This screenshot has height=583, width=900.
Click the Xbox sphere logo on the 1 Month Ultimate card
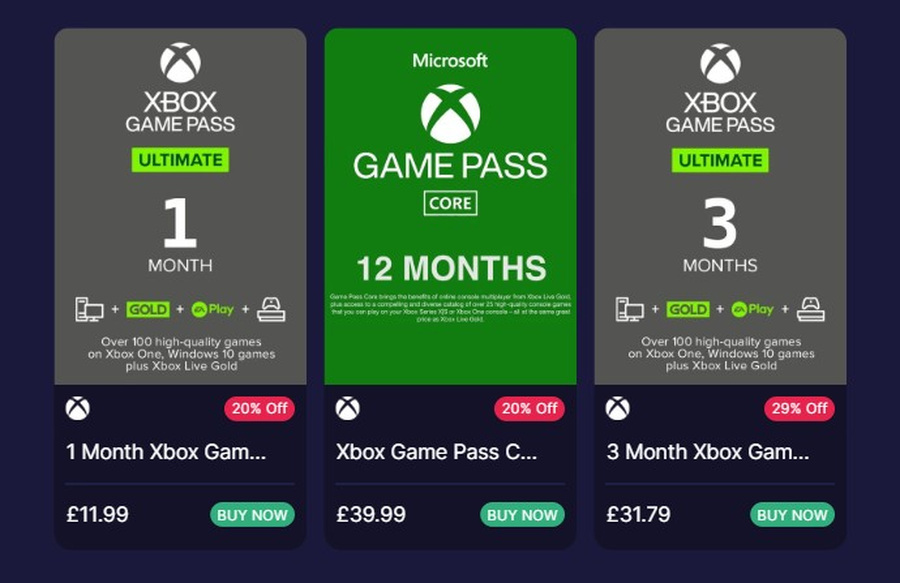(x=180, y=63)
